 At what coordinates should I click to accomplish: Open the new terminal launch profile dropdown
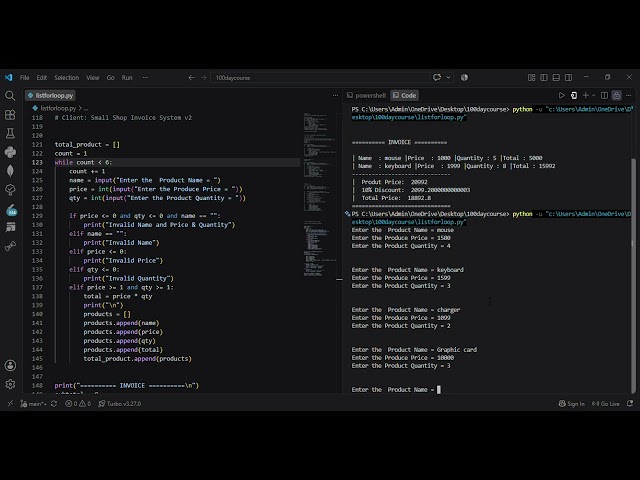click(594, 96)
